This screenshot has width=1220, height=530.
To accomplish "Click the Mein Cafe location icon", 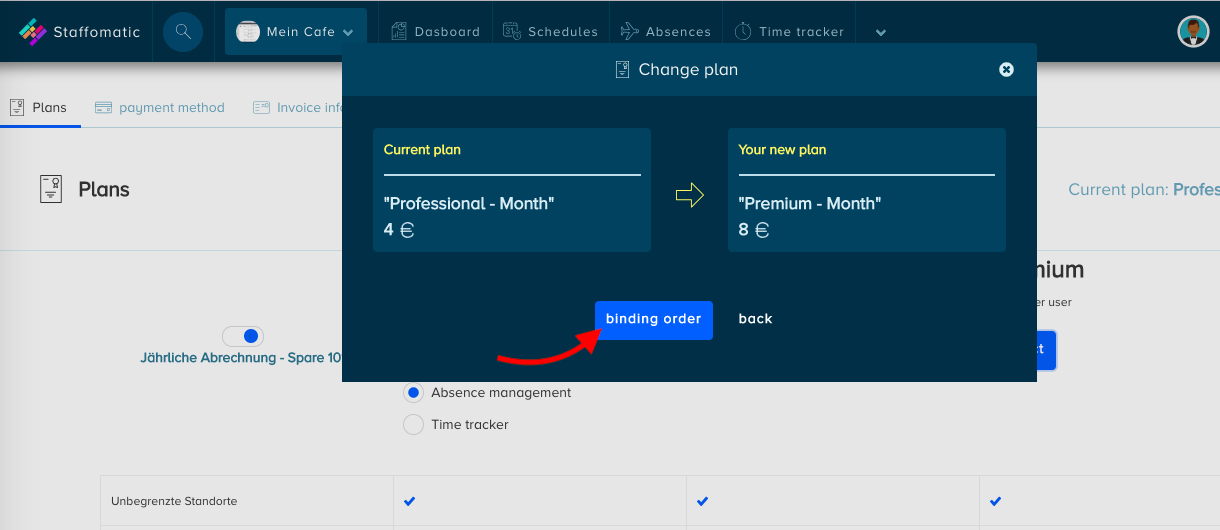I will [x=248, y=32].
